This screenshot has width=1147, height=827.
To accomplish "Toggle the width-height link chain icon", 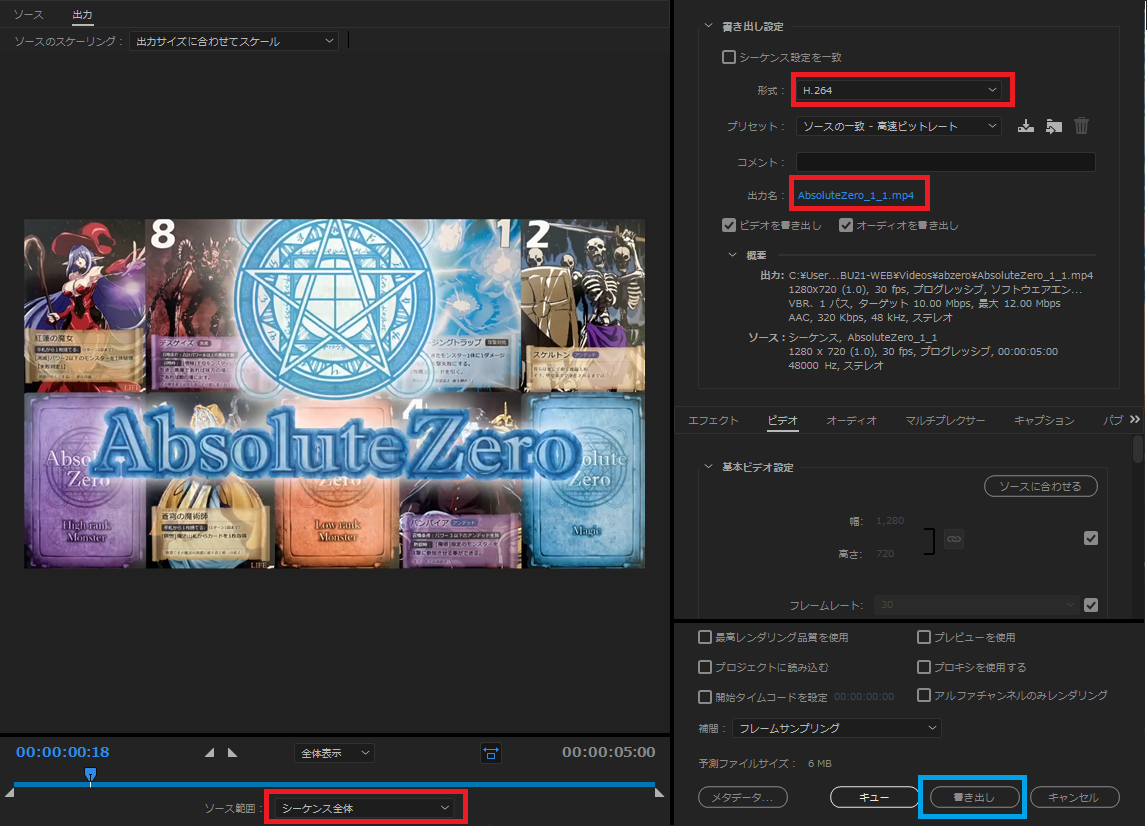I will click(954, 539).
